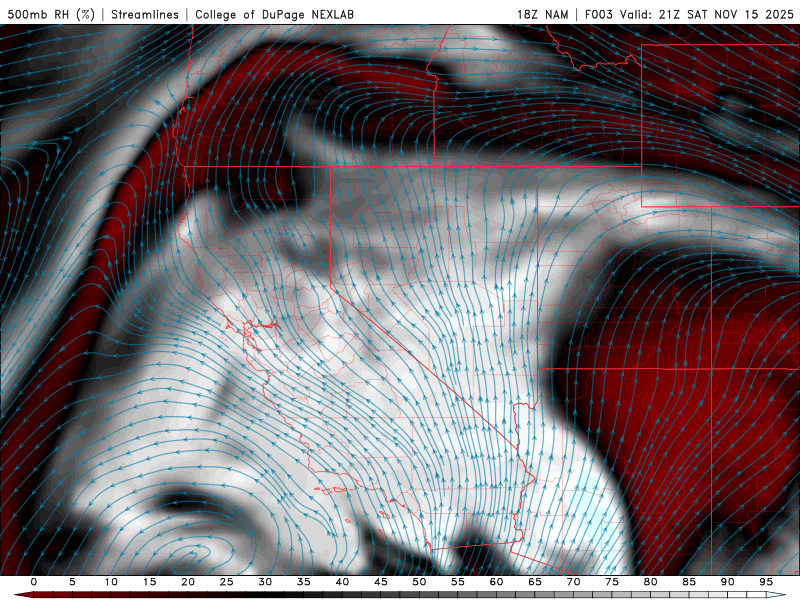Click the "55" value on color scale
This screenshot has width=800, height=600.
(x=458, y=582)
